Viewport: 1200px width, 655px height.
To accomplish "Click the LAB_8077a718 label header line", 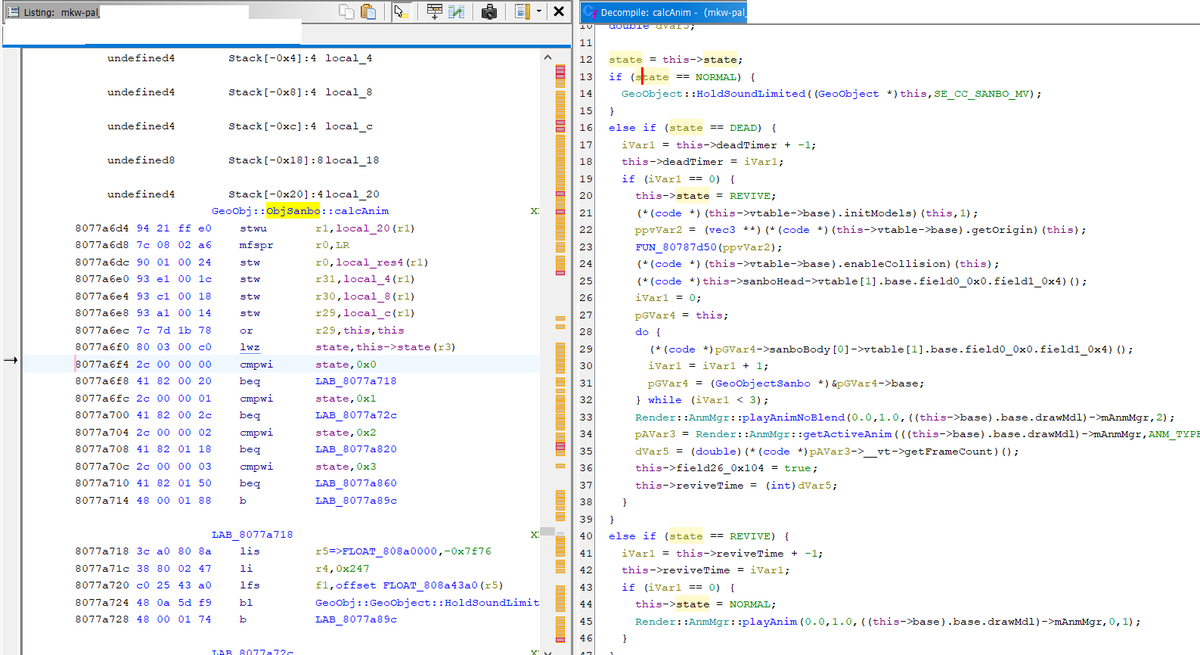I will [252, 535].
